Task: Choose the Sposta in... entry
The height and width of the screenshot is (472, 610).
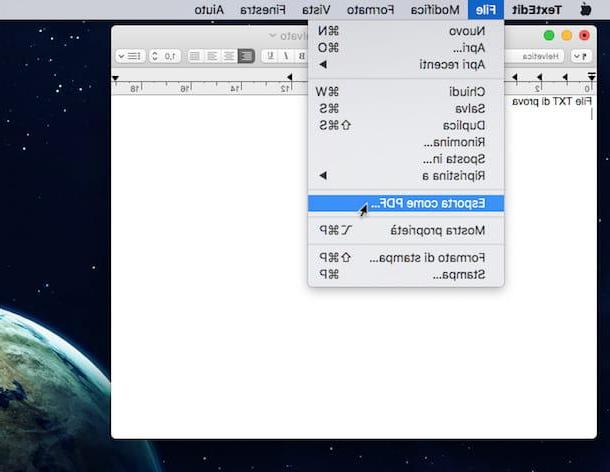Action: (x=406, y=159)
